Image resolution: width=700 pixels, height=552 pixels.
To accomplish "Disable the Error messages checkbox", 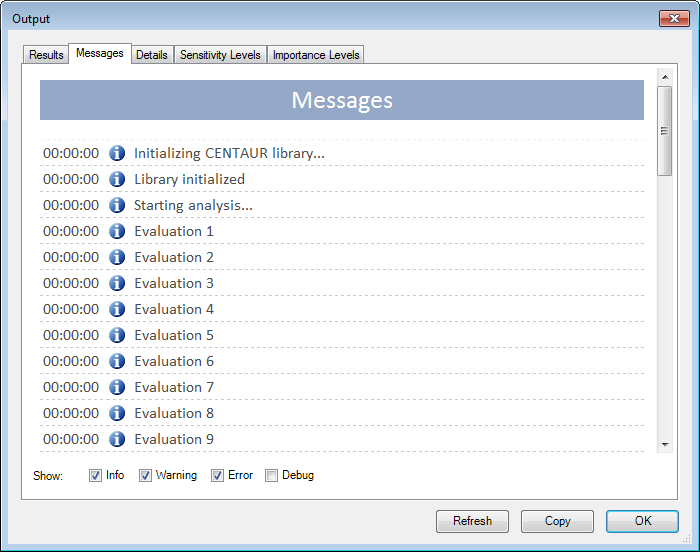I will (x=217, y=476).
